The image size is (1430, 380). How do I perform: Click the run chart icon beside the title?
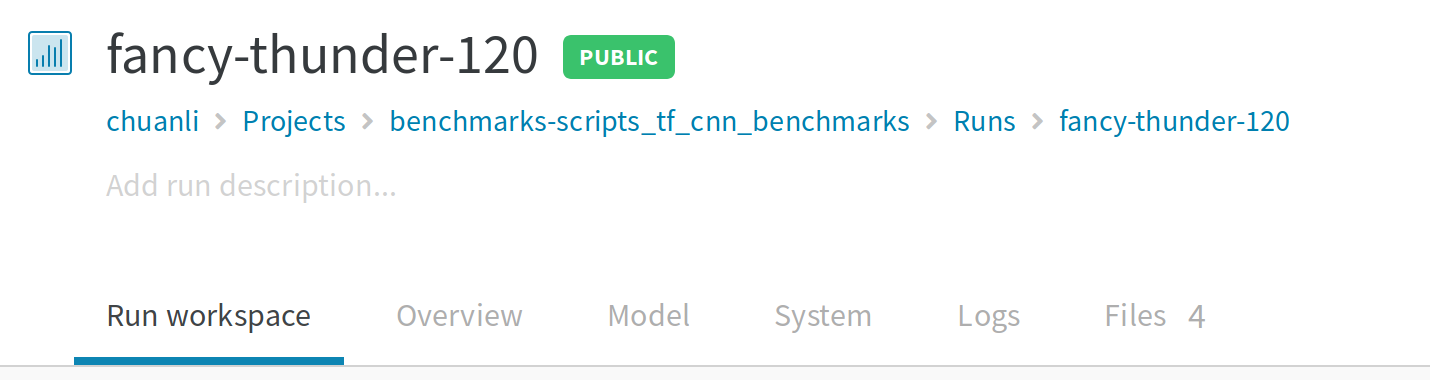(49, 53)
